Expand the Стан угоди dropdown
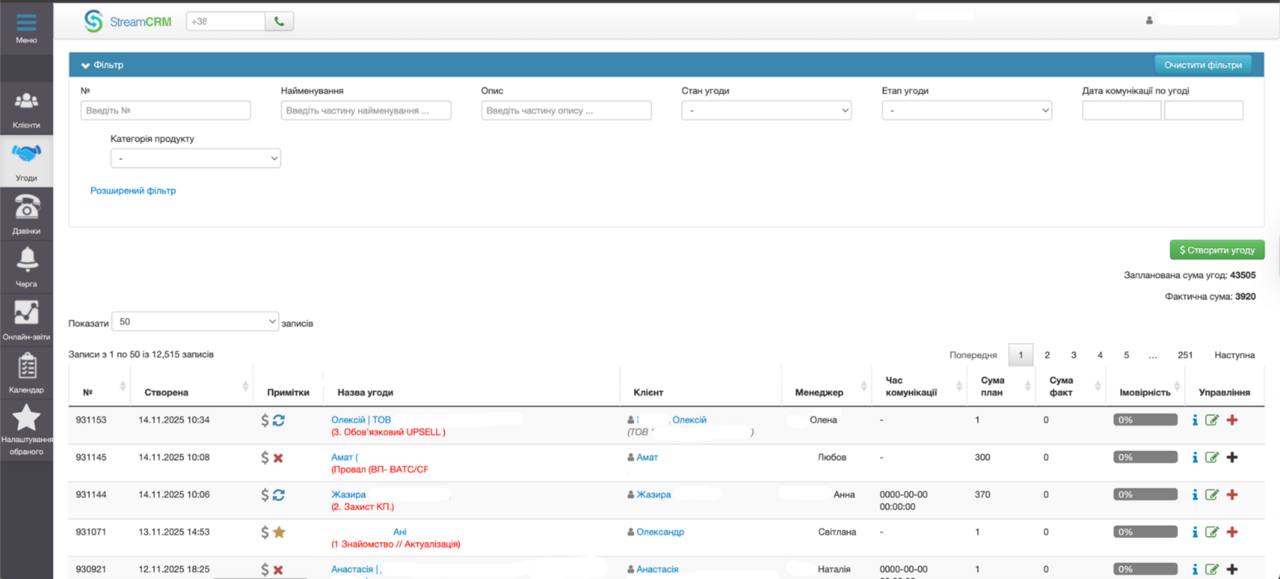Screen dimensions: 1280x579 766,111
